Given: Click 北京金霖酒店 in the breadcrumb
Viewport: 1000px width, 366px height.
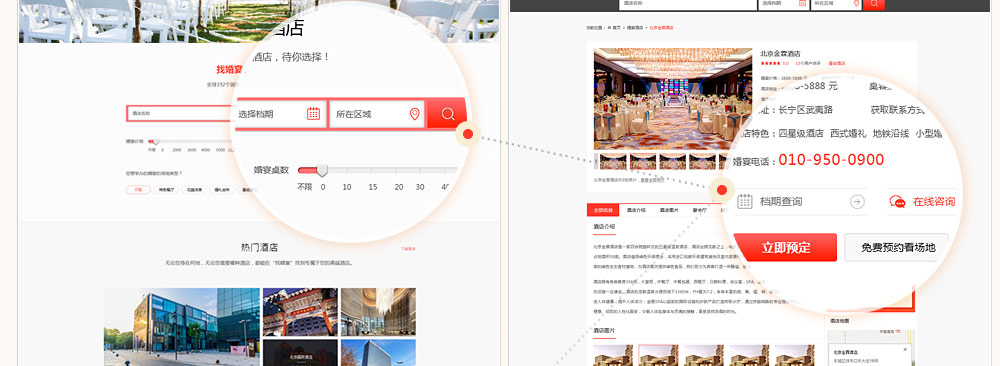Looking at the screenshot, I should click(661, 28).
